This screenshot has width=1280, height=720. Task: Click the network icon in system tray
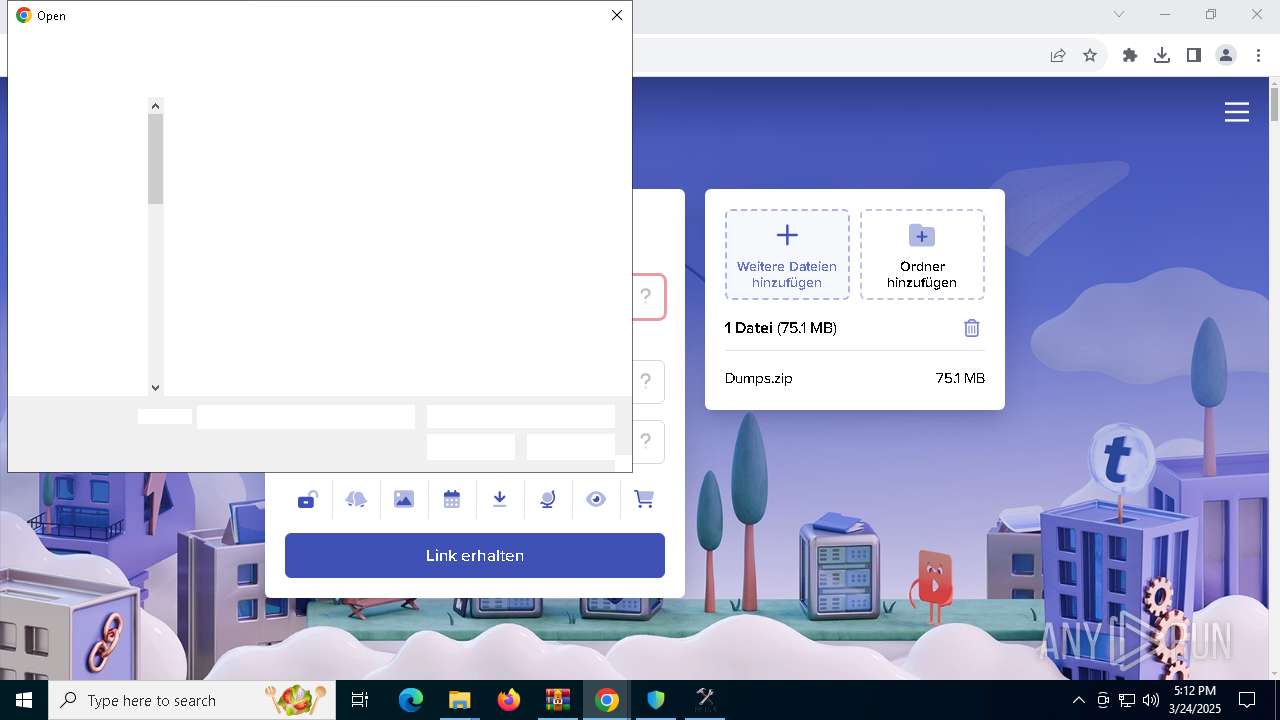click(x=1127, y=700)
